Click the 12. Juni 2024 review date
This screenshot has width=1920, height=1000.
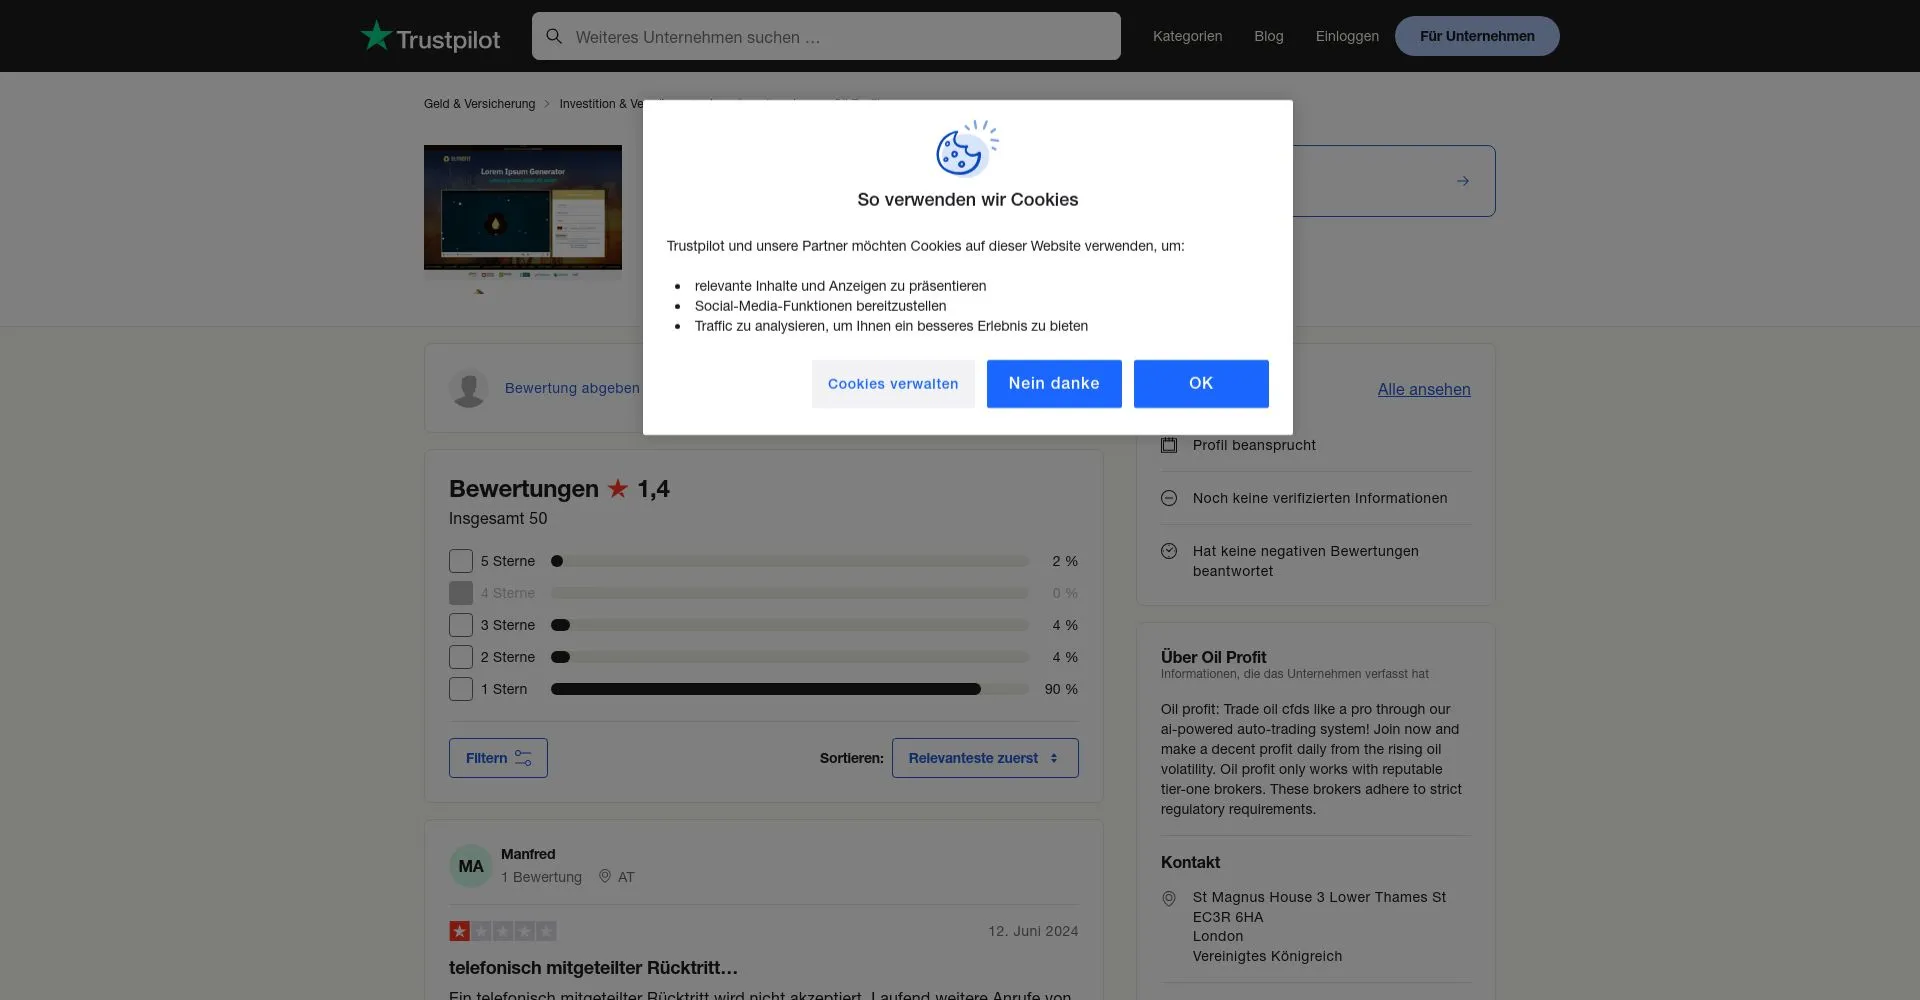[1033, 931]
